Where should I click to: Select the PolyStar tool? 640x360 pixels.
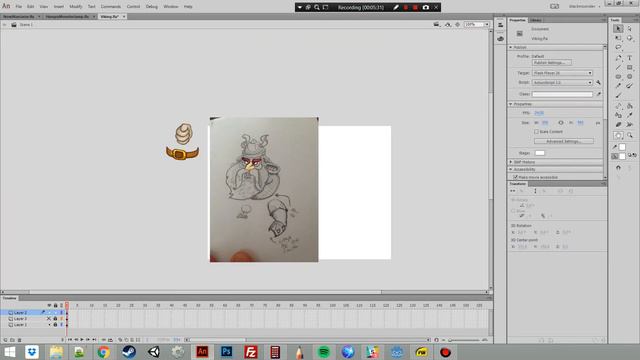[x=629, y=77]
